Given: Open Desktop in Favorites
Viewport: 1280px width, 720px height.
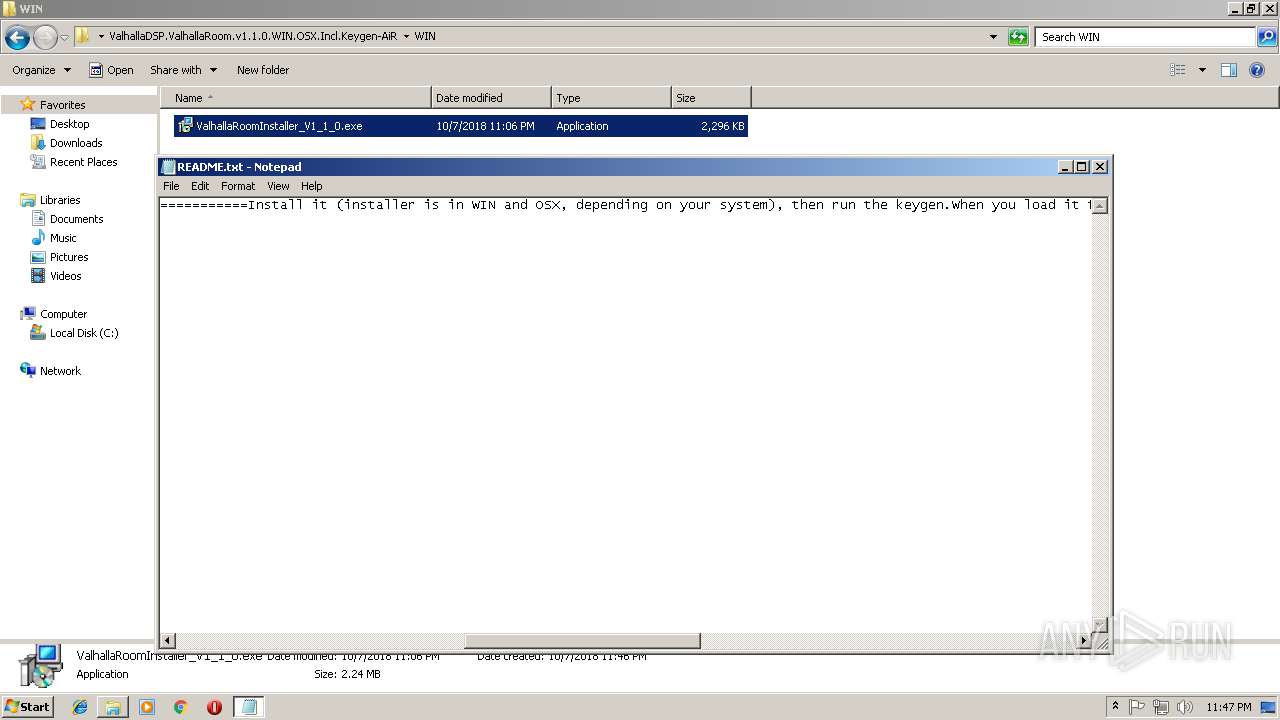Looking at the screenshot, I should [x=69, y=124].
